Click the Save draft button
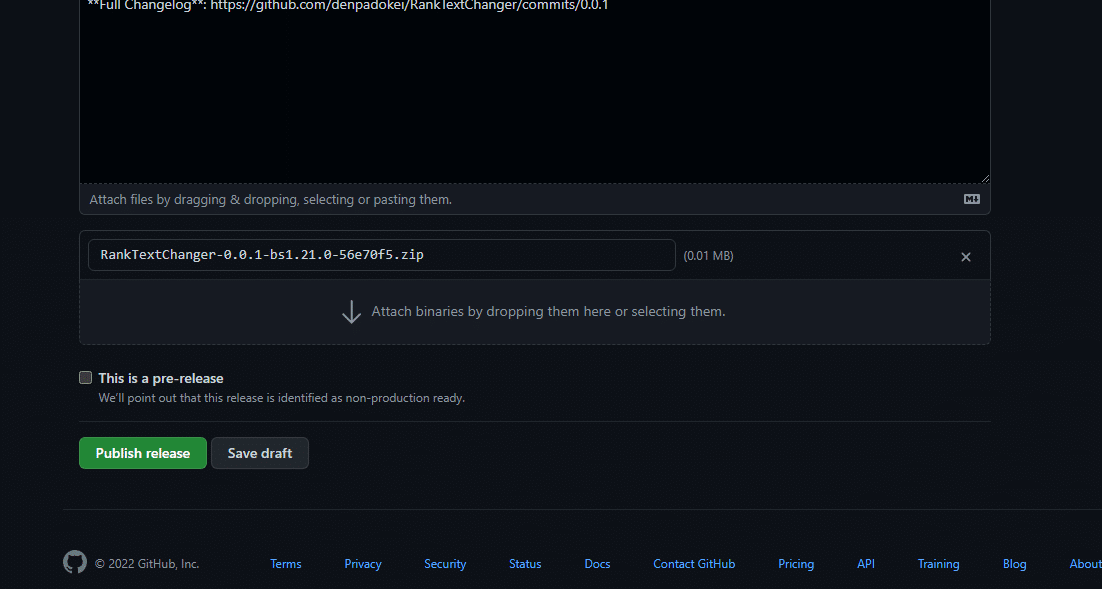Image resolution: width=1102 pixels, height=589 pixels. point(259,453)
